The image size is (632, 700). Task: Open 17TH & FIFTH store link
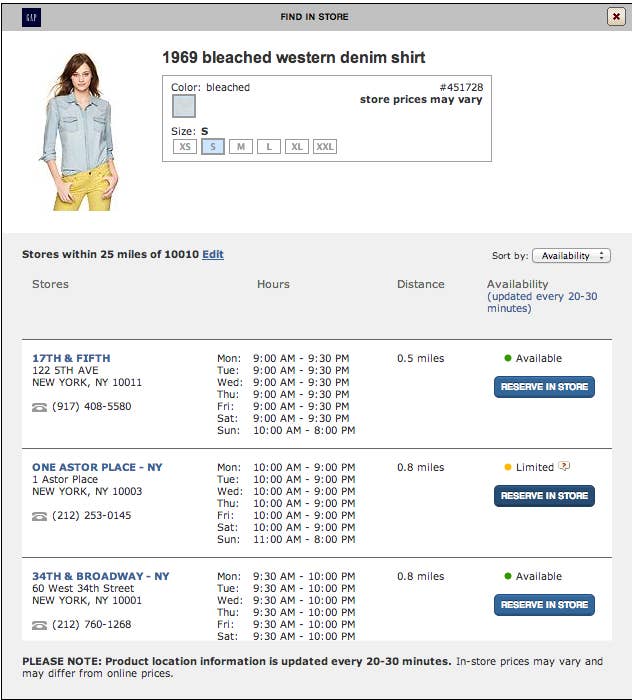(x=71, y=358)
